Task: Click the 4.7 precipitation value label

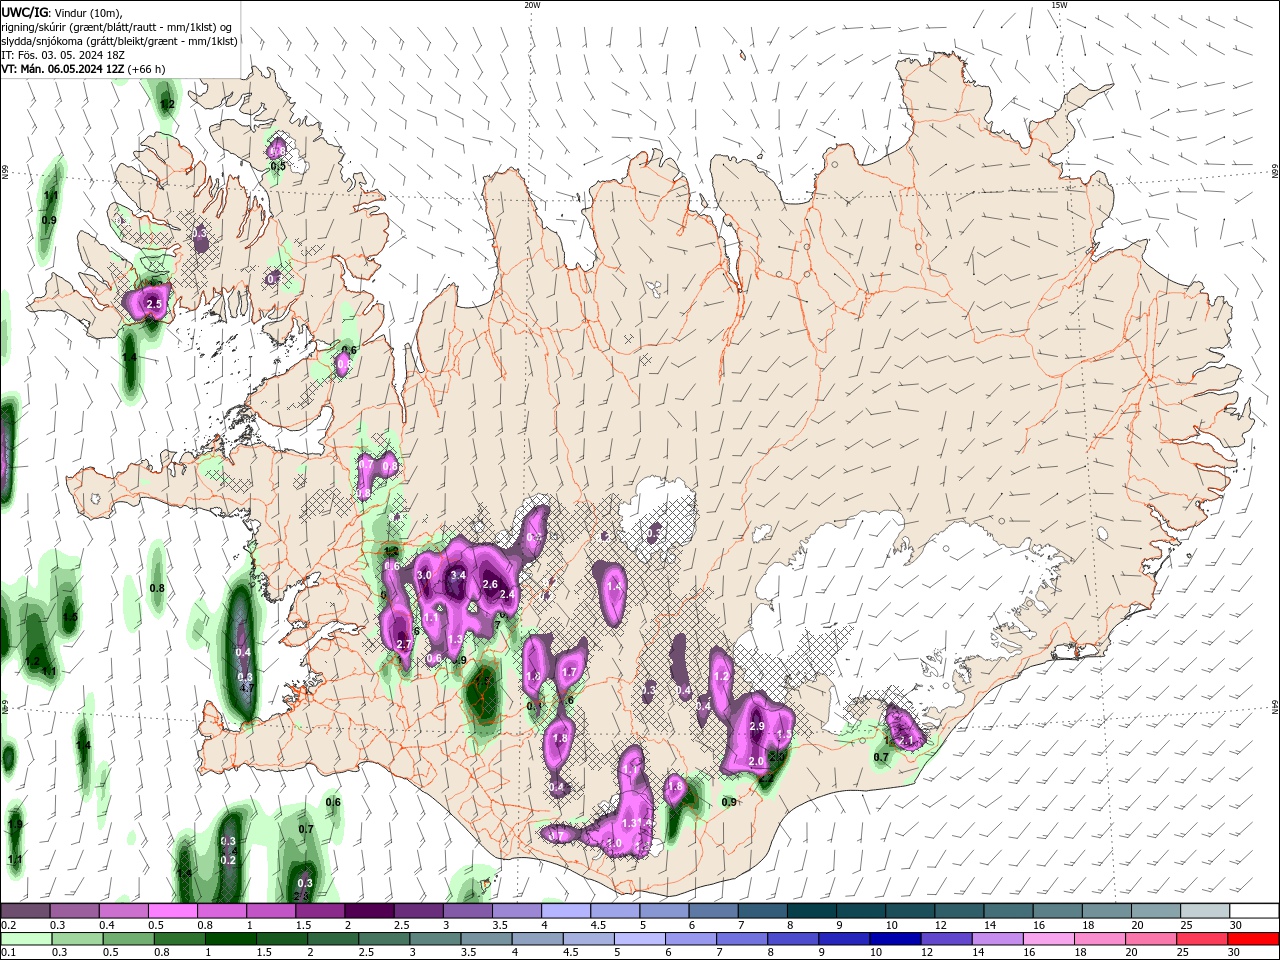Action: tap(247, 688)
